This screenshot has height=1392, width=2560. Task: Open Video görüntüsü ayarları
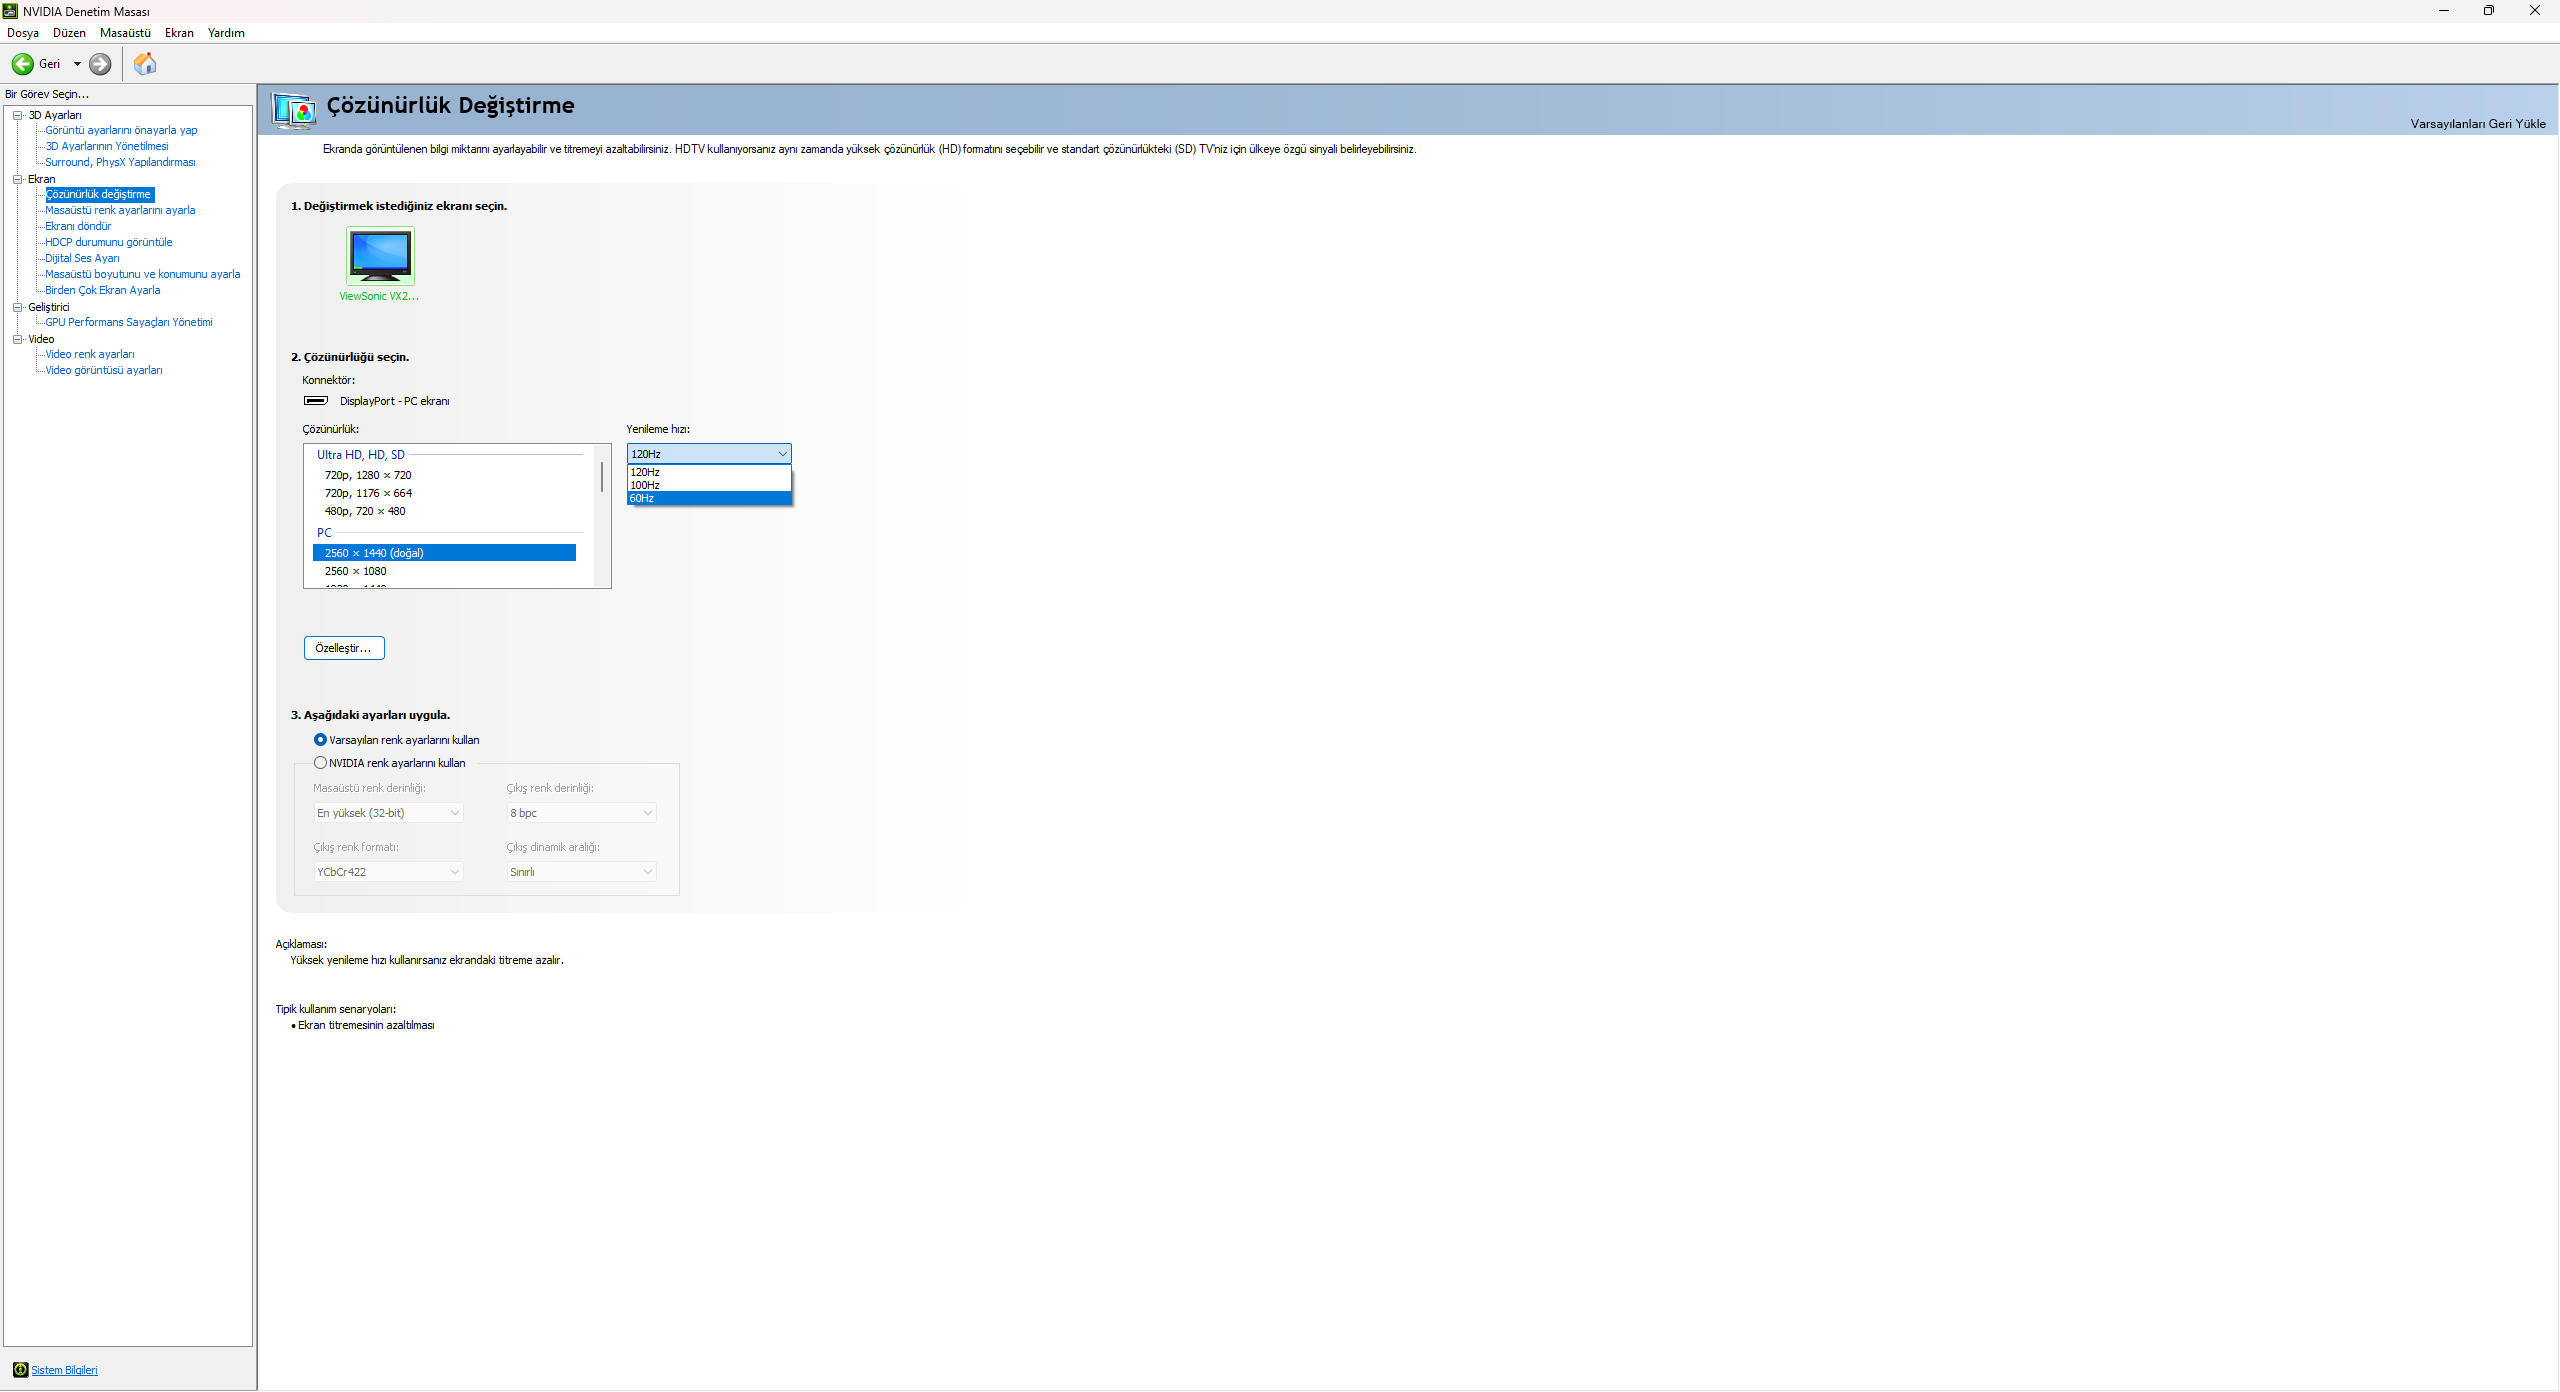click(x=104, y=370)
